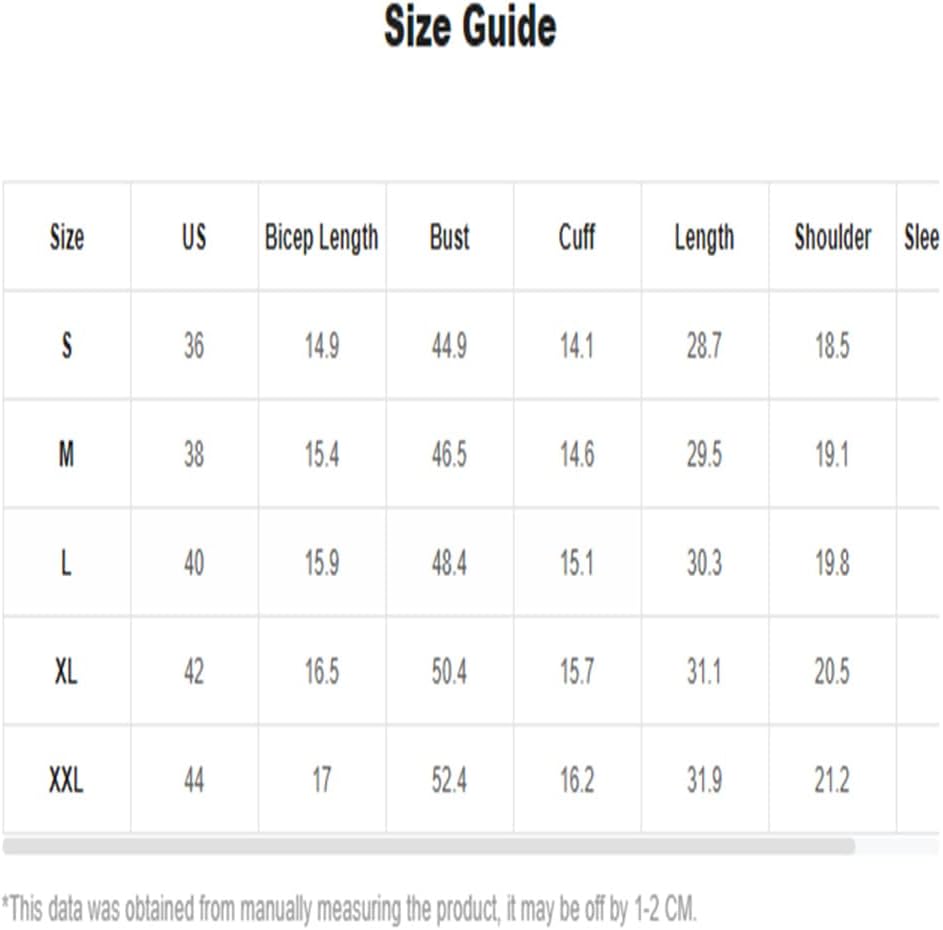The height and width of the screenshot is (930, 943).
Task: Click the Shoulder column header
Action: [832, 236]
